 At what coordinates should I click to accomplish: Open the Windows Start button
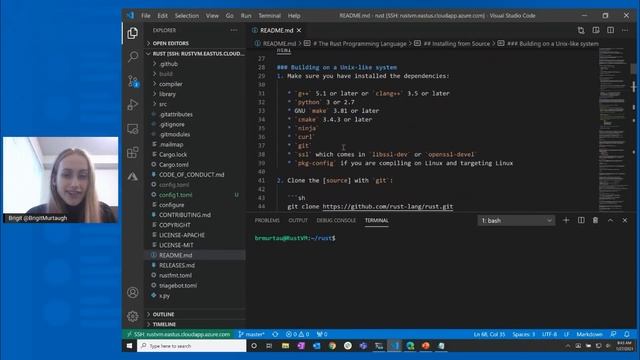tap(129, 346)
